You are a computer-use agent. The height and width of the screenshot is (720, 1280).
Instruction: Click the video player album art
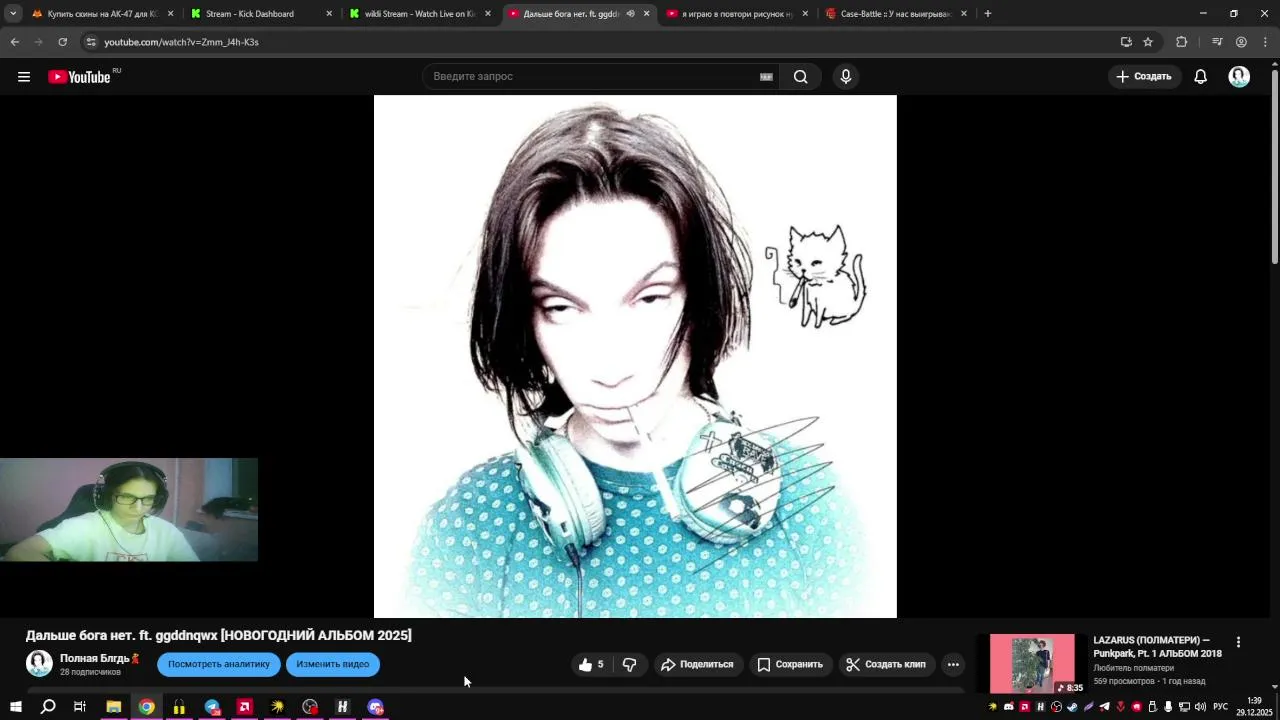pos(635,357)
